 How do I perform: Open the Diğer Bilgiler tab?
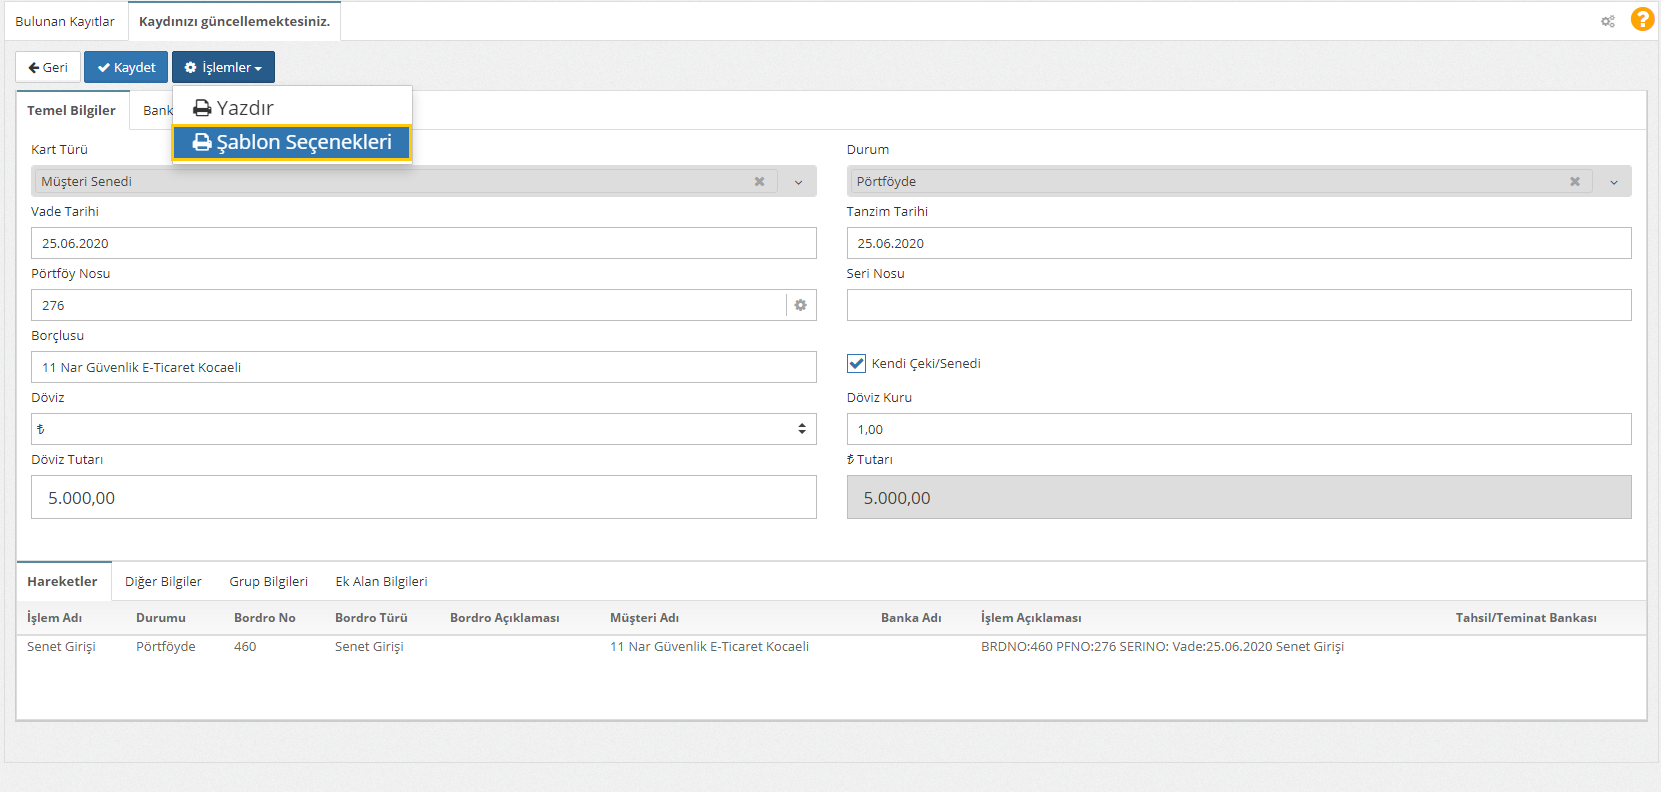coord(163,581)
